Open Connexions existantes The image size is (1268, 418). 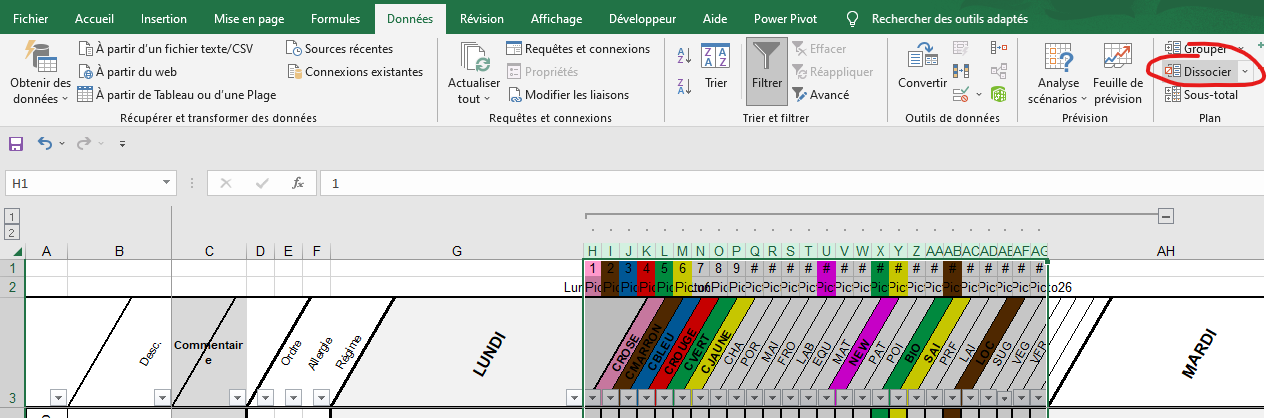[354, 72]
